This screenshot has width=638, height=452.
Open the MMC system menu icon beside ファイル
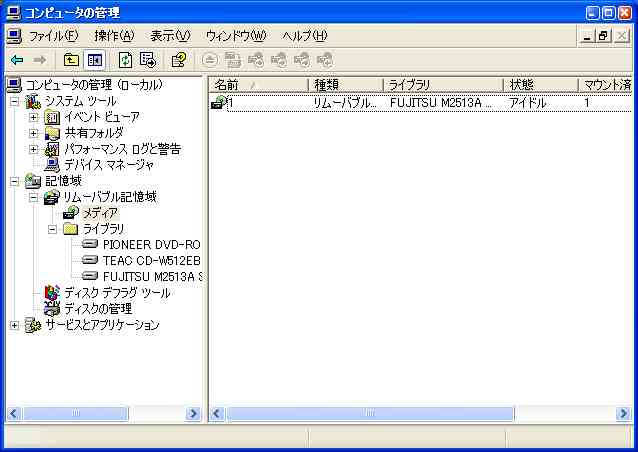(x=14, y=36)
